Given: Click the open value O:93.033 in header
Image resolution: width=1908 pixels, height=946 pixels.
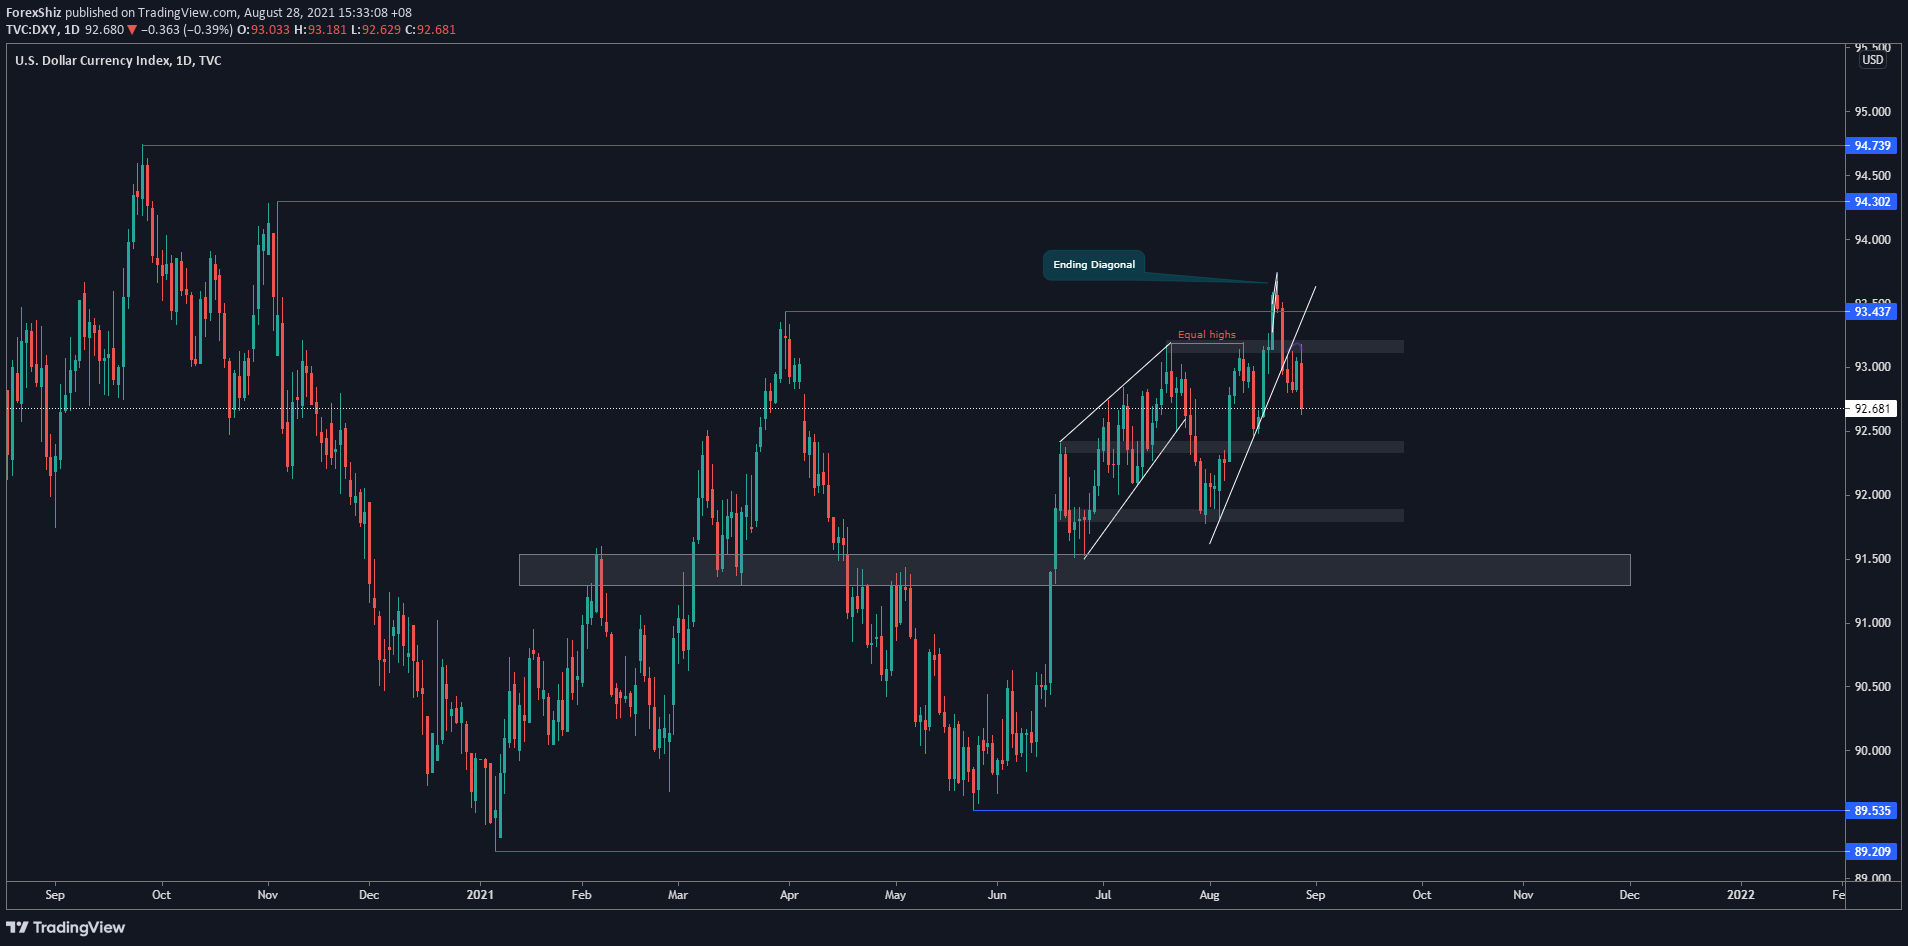Looking at the screenshot, I should [x=263, y=30].
